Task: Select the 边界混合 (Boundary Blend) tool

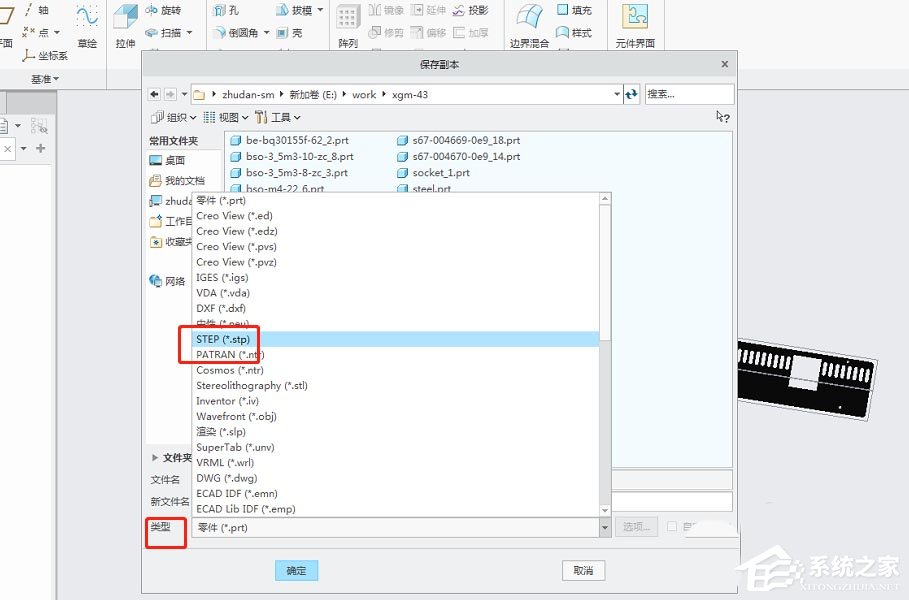Action: [x=529, y=27]
